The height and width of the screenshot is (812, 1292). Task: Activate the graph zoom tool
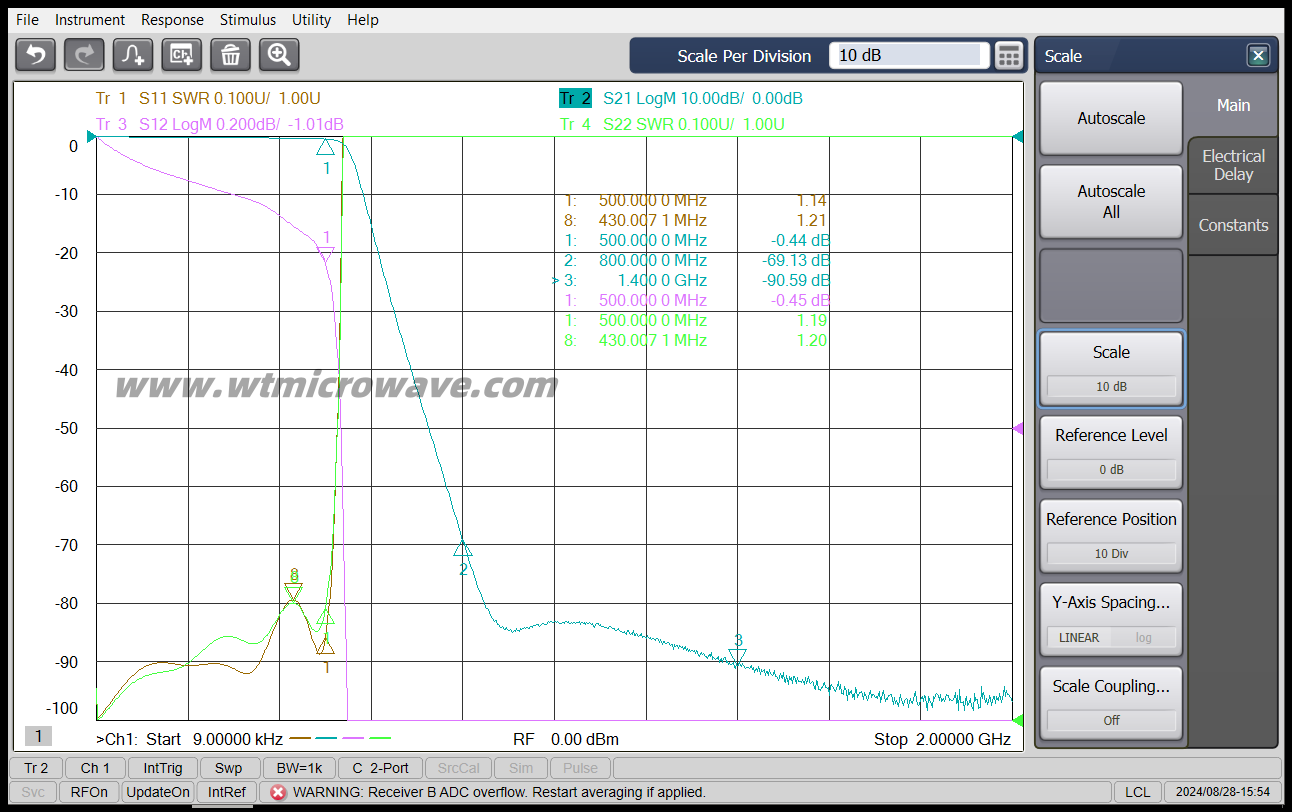click(279, 55)
